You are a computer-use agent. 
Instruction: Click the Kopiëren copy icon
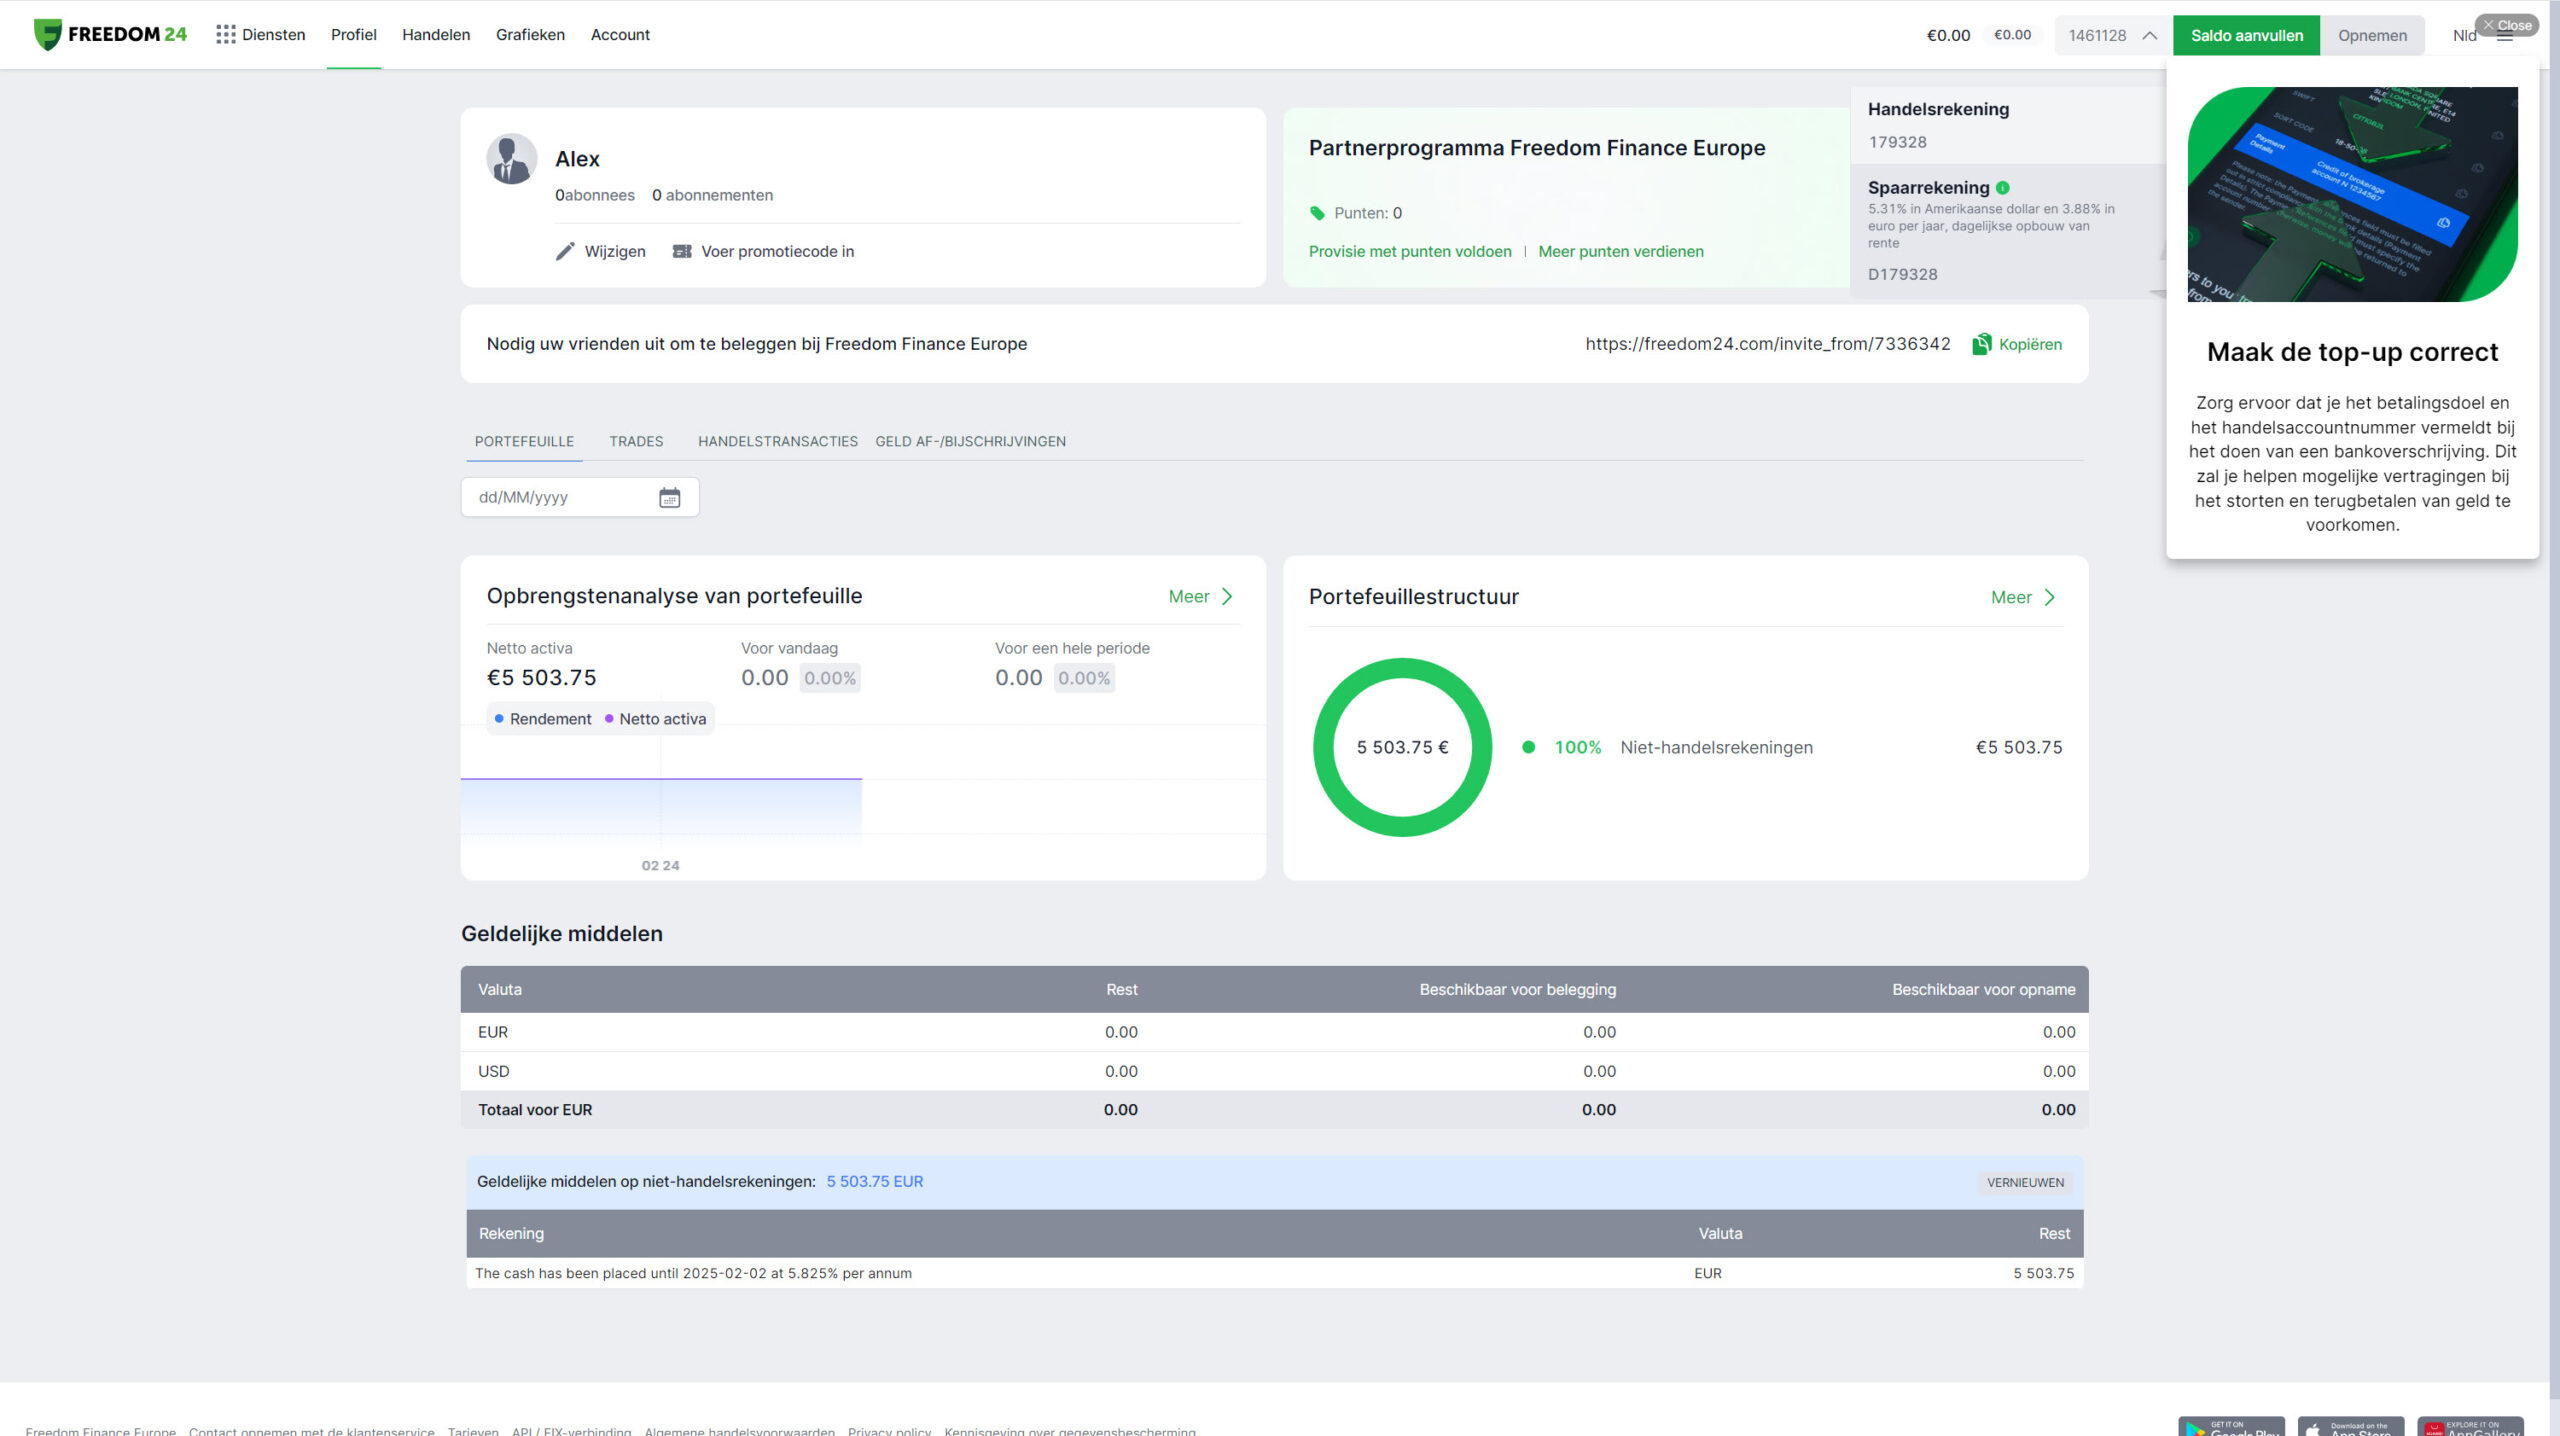tap(1981, 344)
